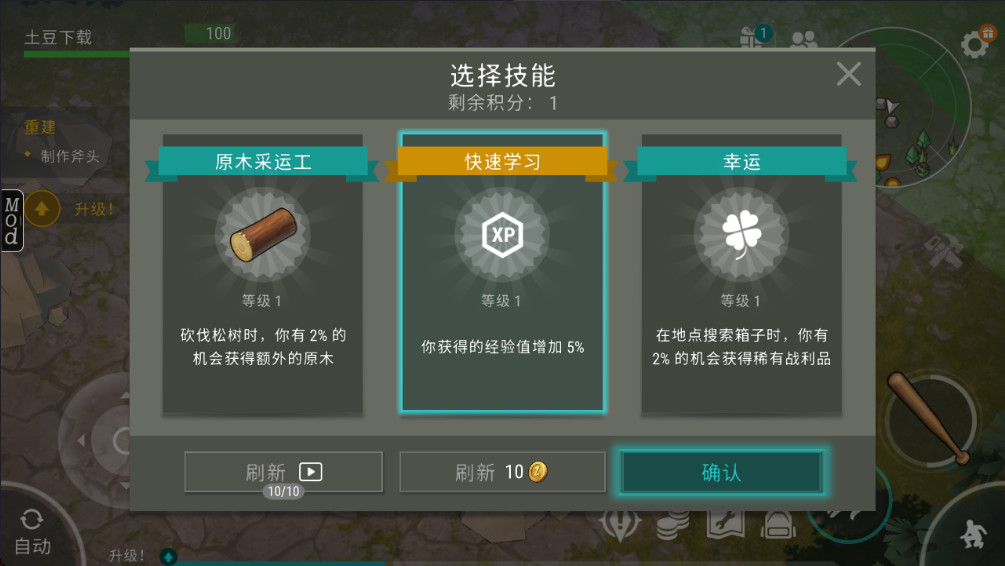Select the 原木采运工 log skill icon
Image resolution: width=1005 pixels, height=566 pixels.
pos(263,235)
